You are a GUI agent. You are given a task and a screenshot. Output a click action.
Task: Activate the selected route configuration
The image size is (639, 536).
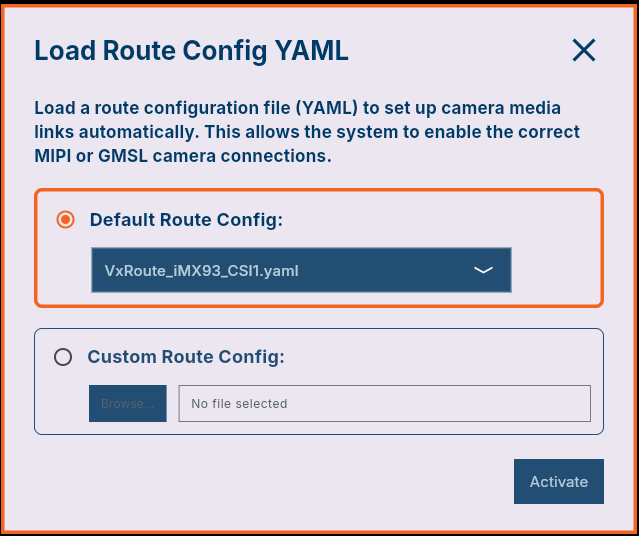(558, 482)
